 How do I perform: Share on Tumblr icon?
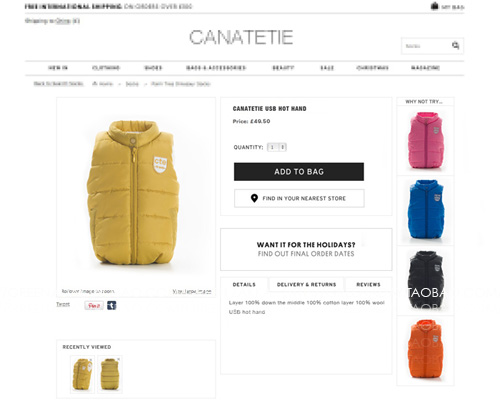[112, 305]
